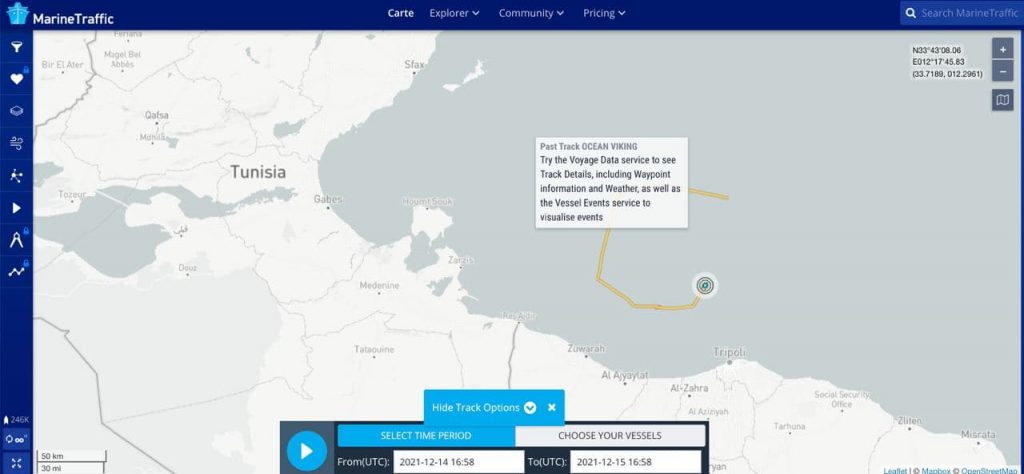Focus the Search MarineTraffic field
Image resolution: width=1024 pixels, height=474 pixels.
(968, 13)
